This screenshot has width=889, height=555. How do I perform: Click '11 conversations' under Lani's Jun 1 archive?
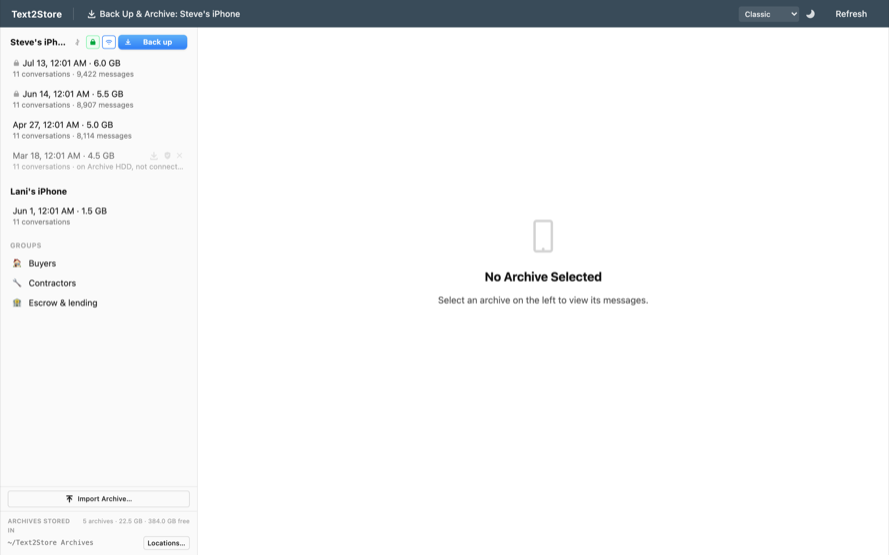(x=41, y=222)
